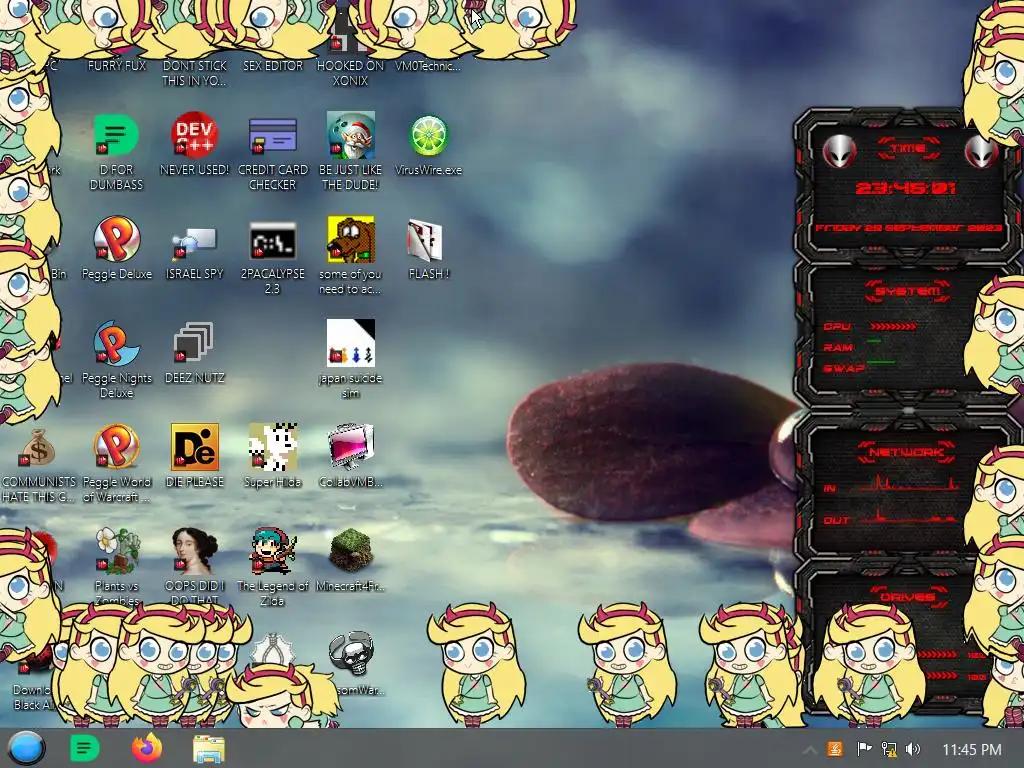1024x768 pixels.
Task: Click the network IN graph
Action: click(x=908, y=483)
